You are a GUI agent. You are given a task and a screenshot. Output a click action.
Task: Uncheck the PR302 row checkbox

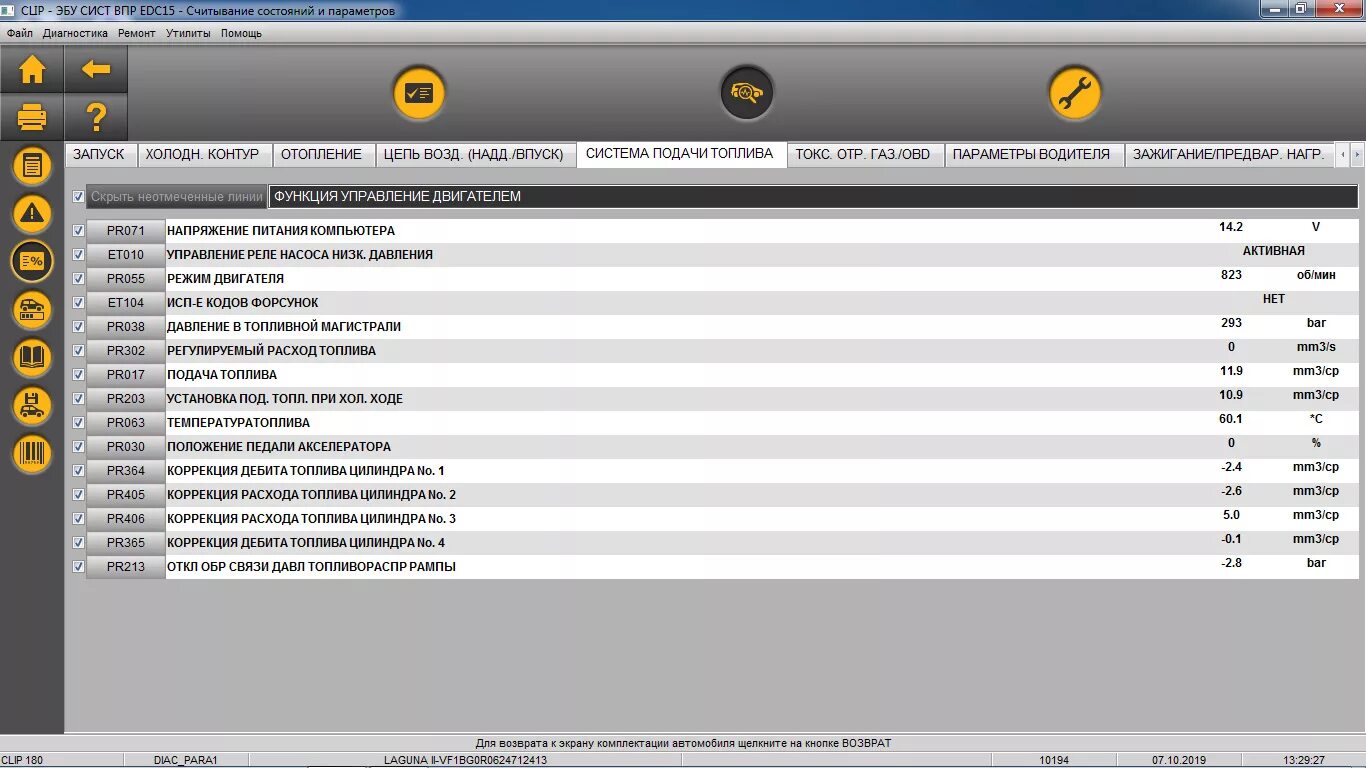pos(79,350)
